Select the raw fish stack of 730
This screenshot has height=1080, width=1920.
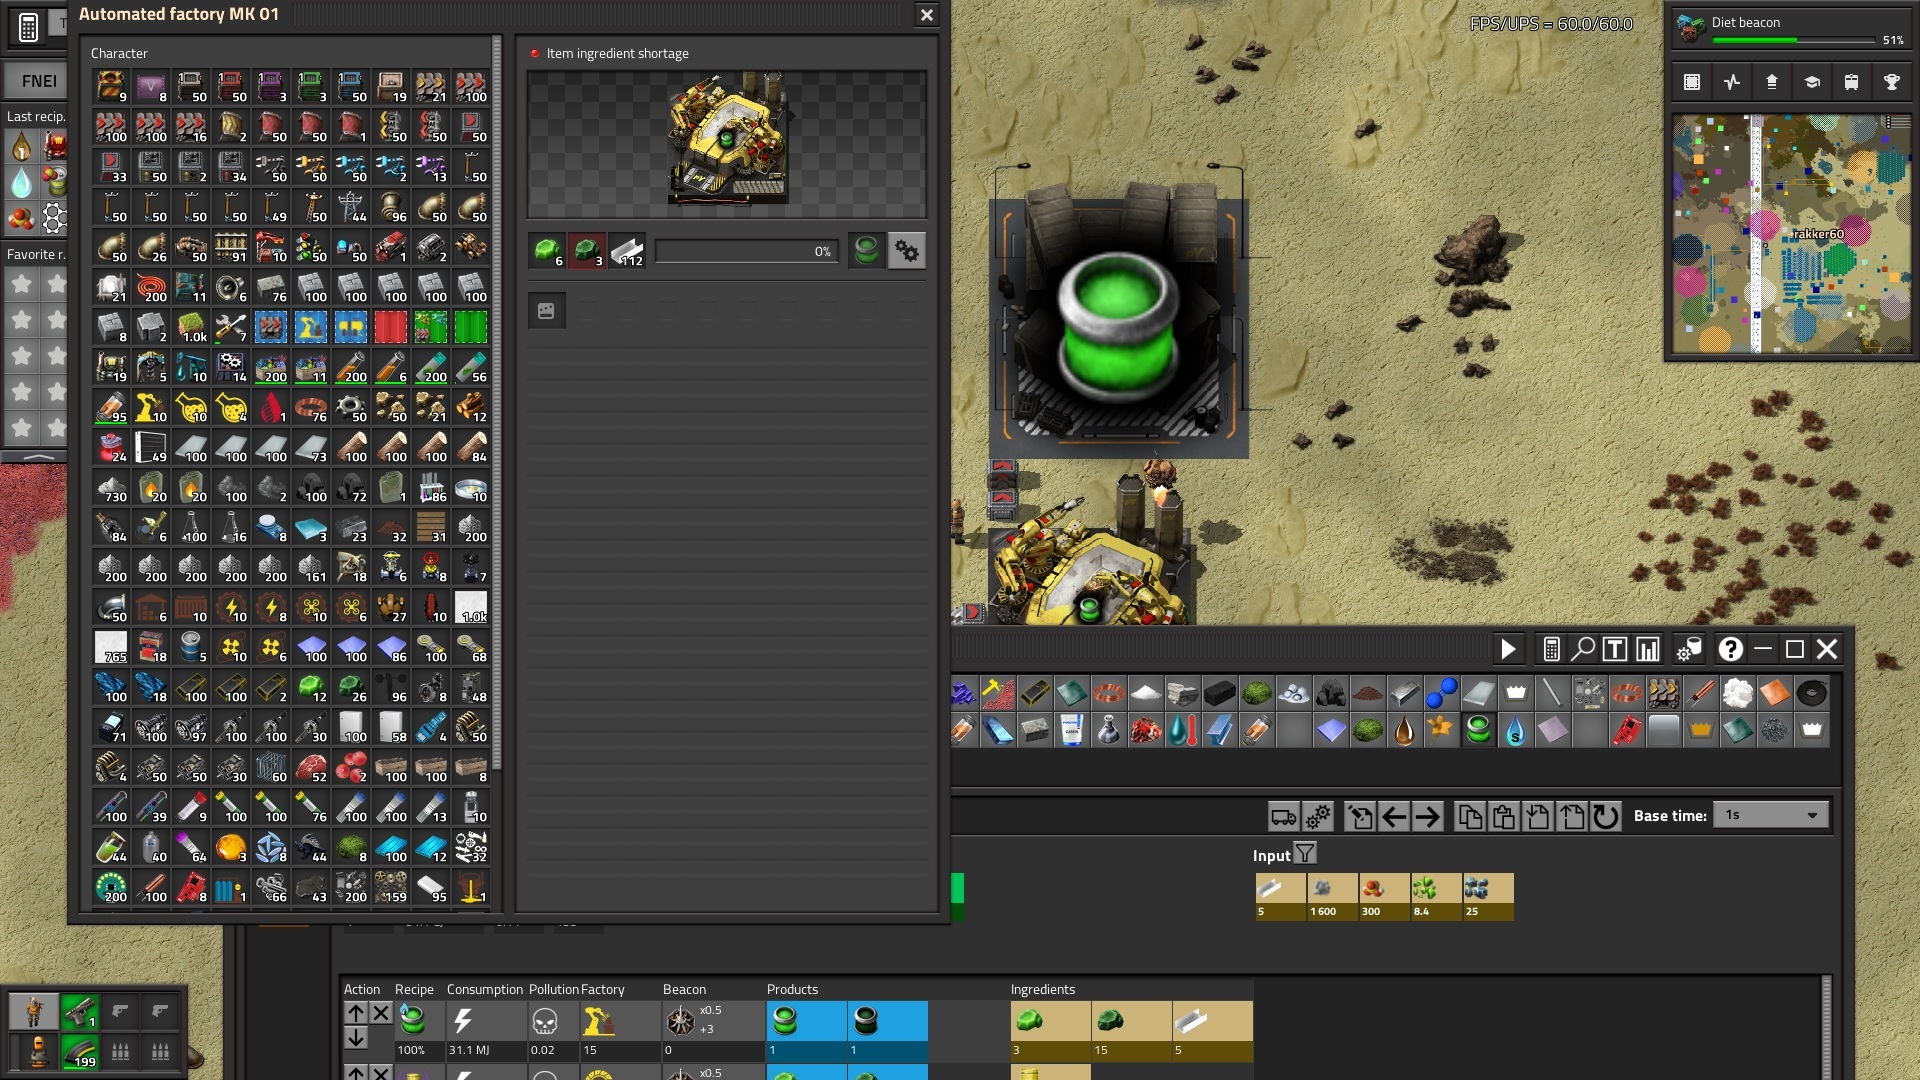click(x=111, y=487)
